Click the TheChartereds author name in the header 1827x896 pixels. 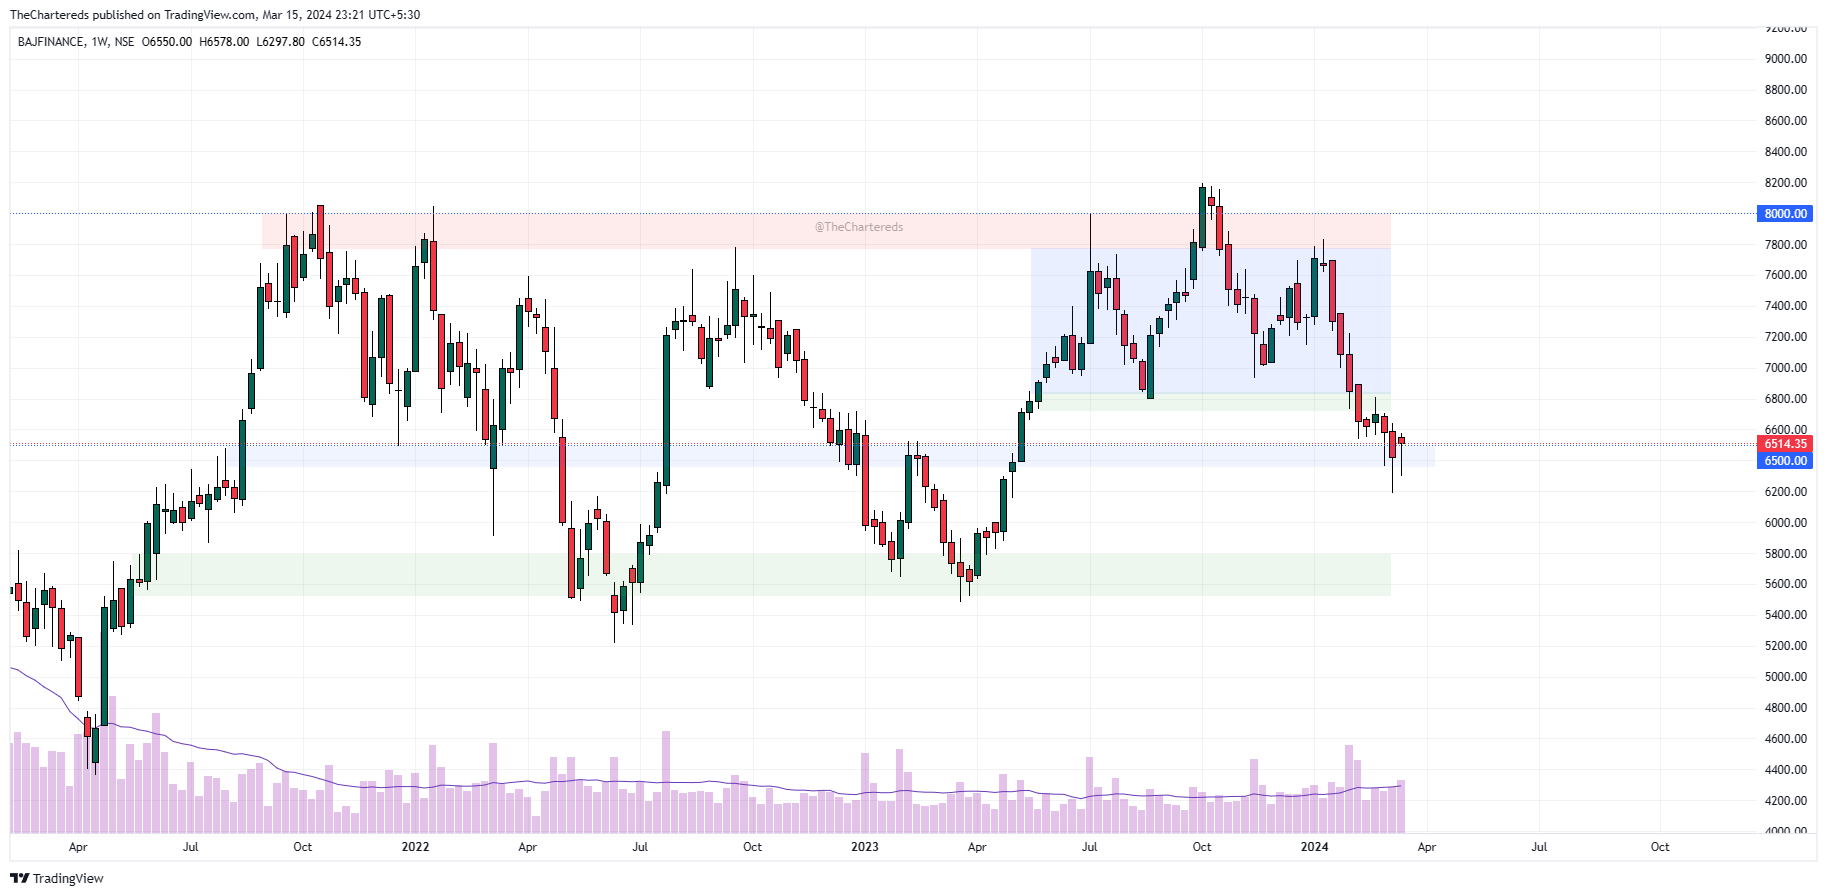(x=49, y=15)
